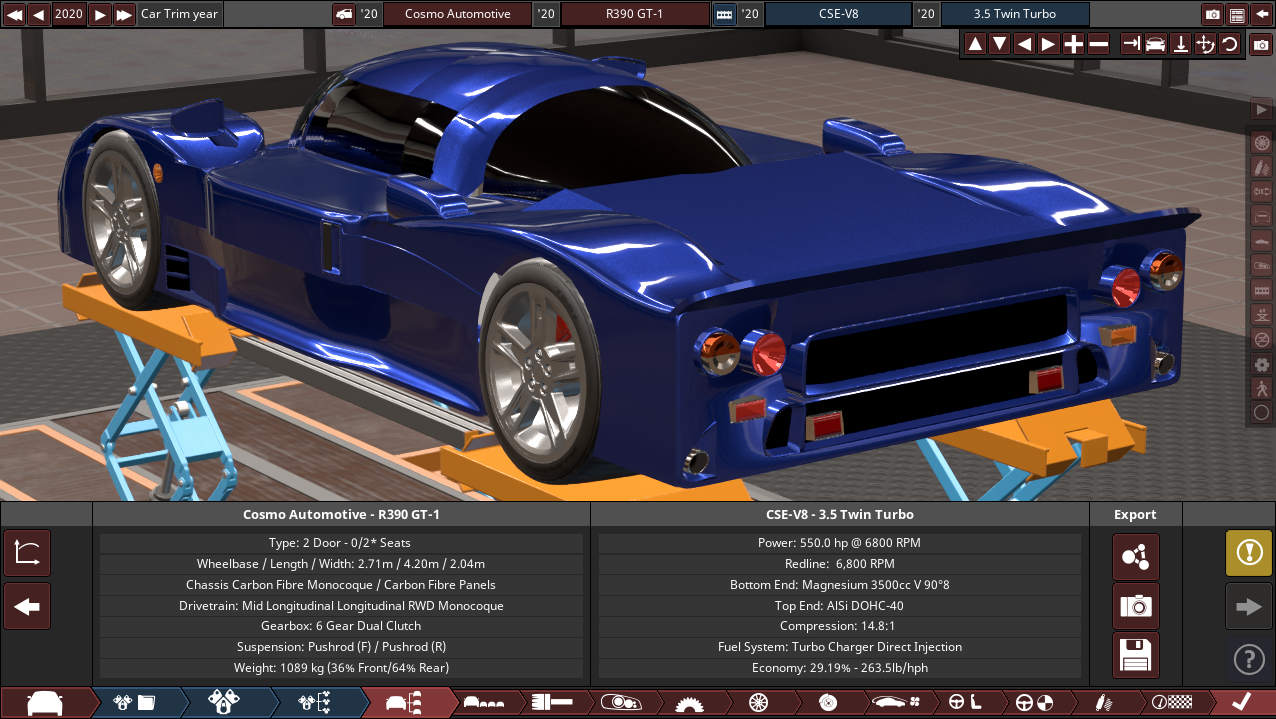Toggle the walking person icon in sidebar
The height and width of the screenshot is (719, 1276).
coord(1262,388)
